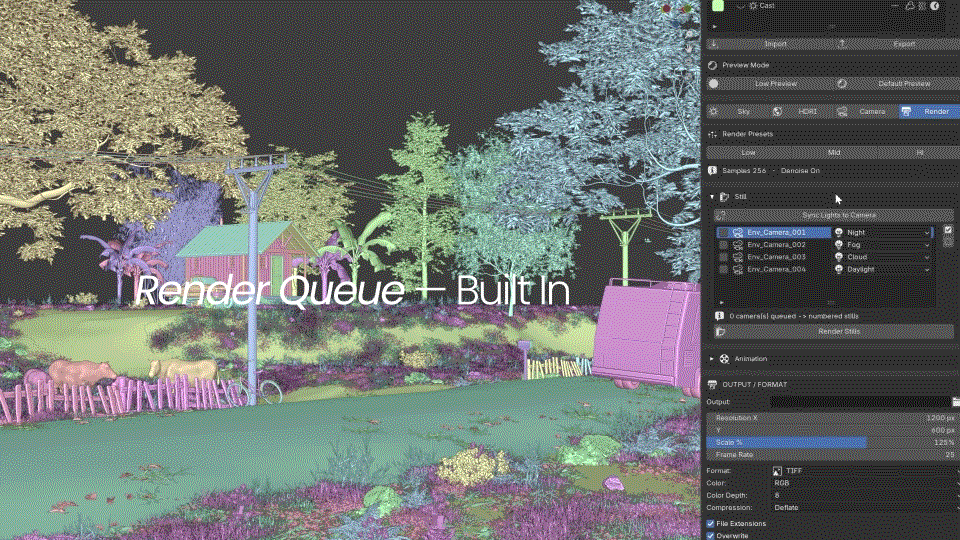Select Env_Camera_004 in the list
Screen dimensions: 960x540
click(776, 269)
